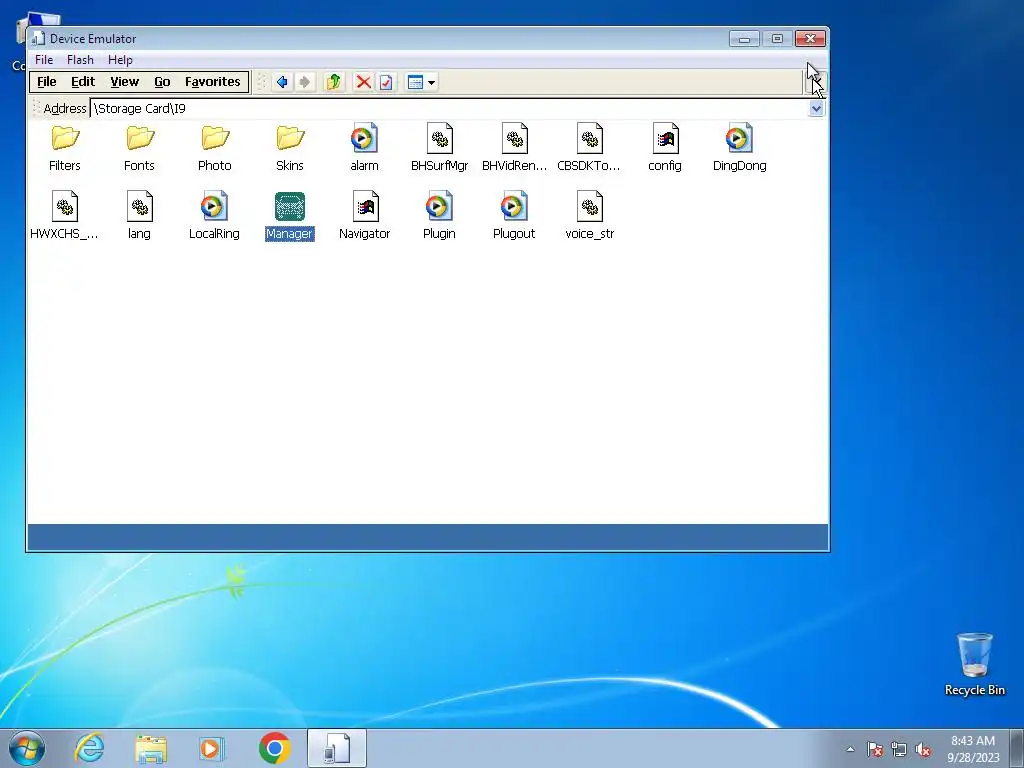This screenshot has height=768, width=1024.
Task: Open the Go menu
Action: (x=162, y=82)
